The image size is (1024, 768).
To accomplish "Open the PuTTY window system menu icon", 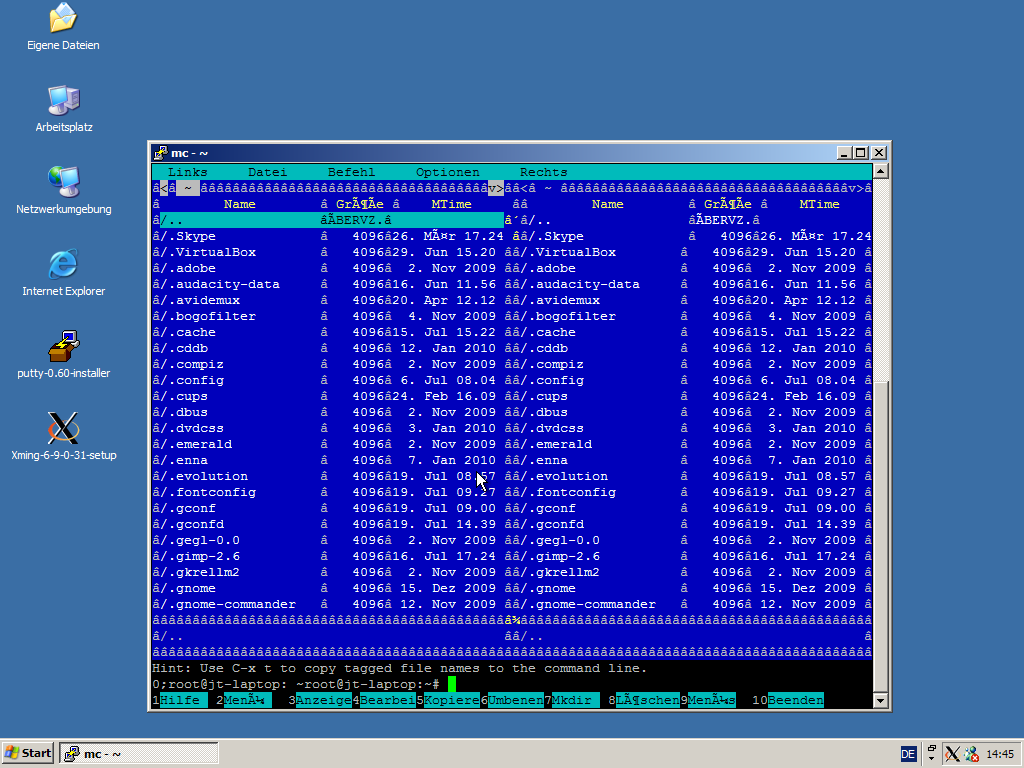I will (160, 153).
